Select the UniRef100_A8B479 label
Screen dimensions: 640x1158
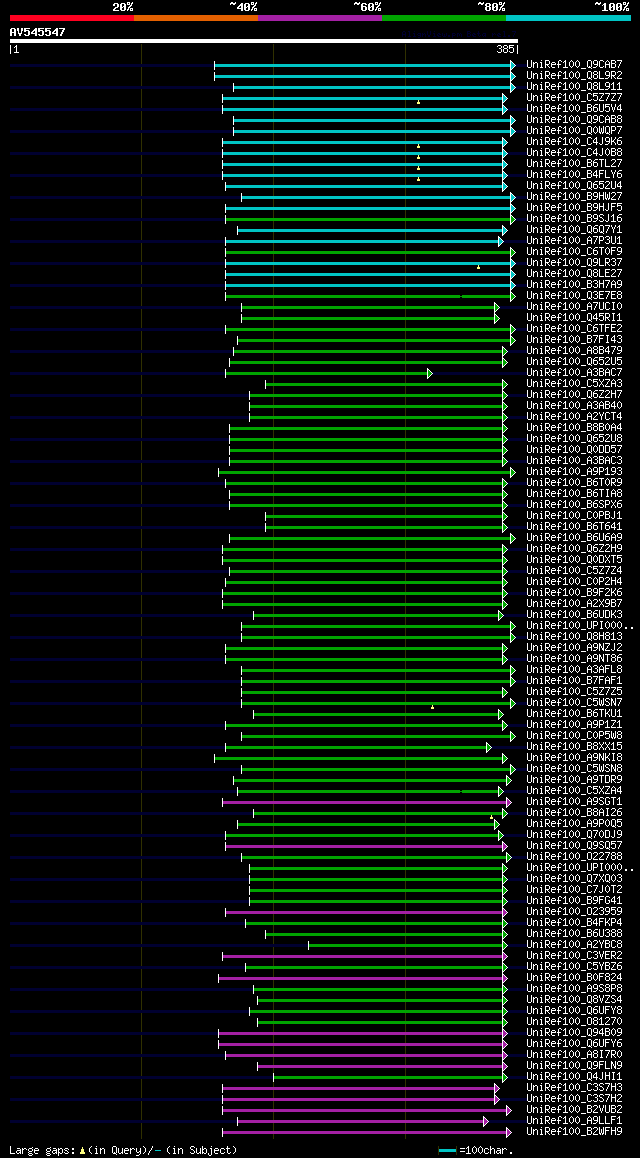(x=574, y=351)
